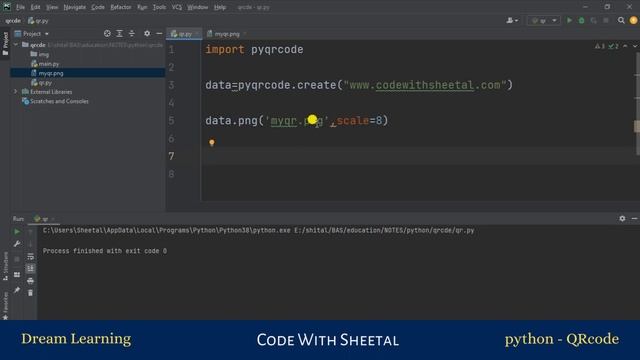The width and height of the screenshot is (640, 360).
Task: Toggle soft-wrap in Run console
Action: [30, 256]
